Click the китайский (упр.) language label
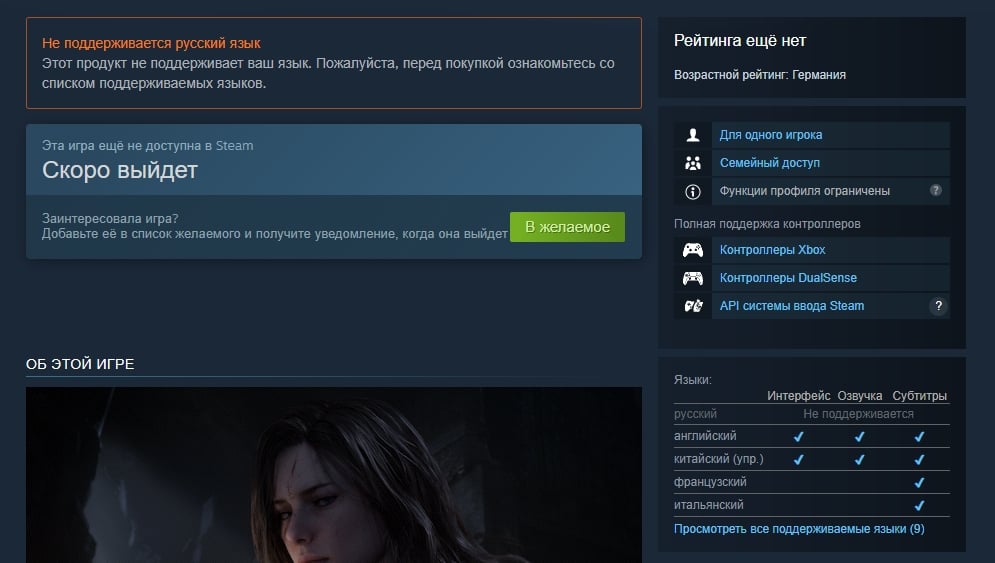 [718, 459]
